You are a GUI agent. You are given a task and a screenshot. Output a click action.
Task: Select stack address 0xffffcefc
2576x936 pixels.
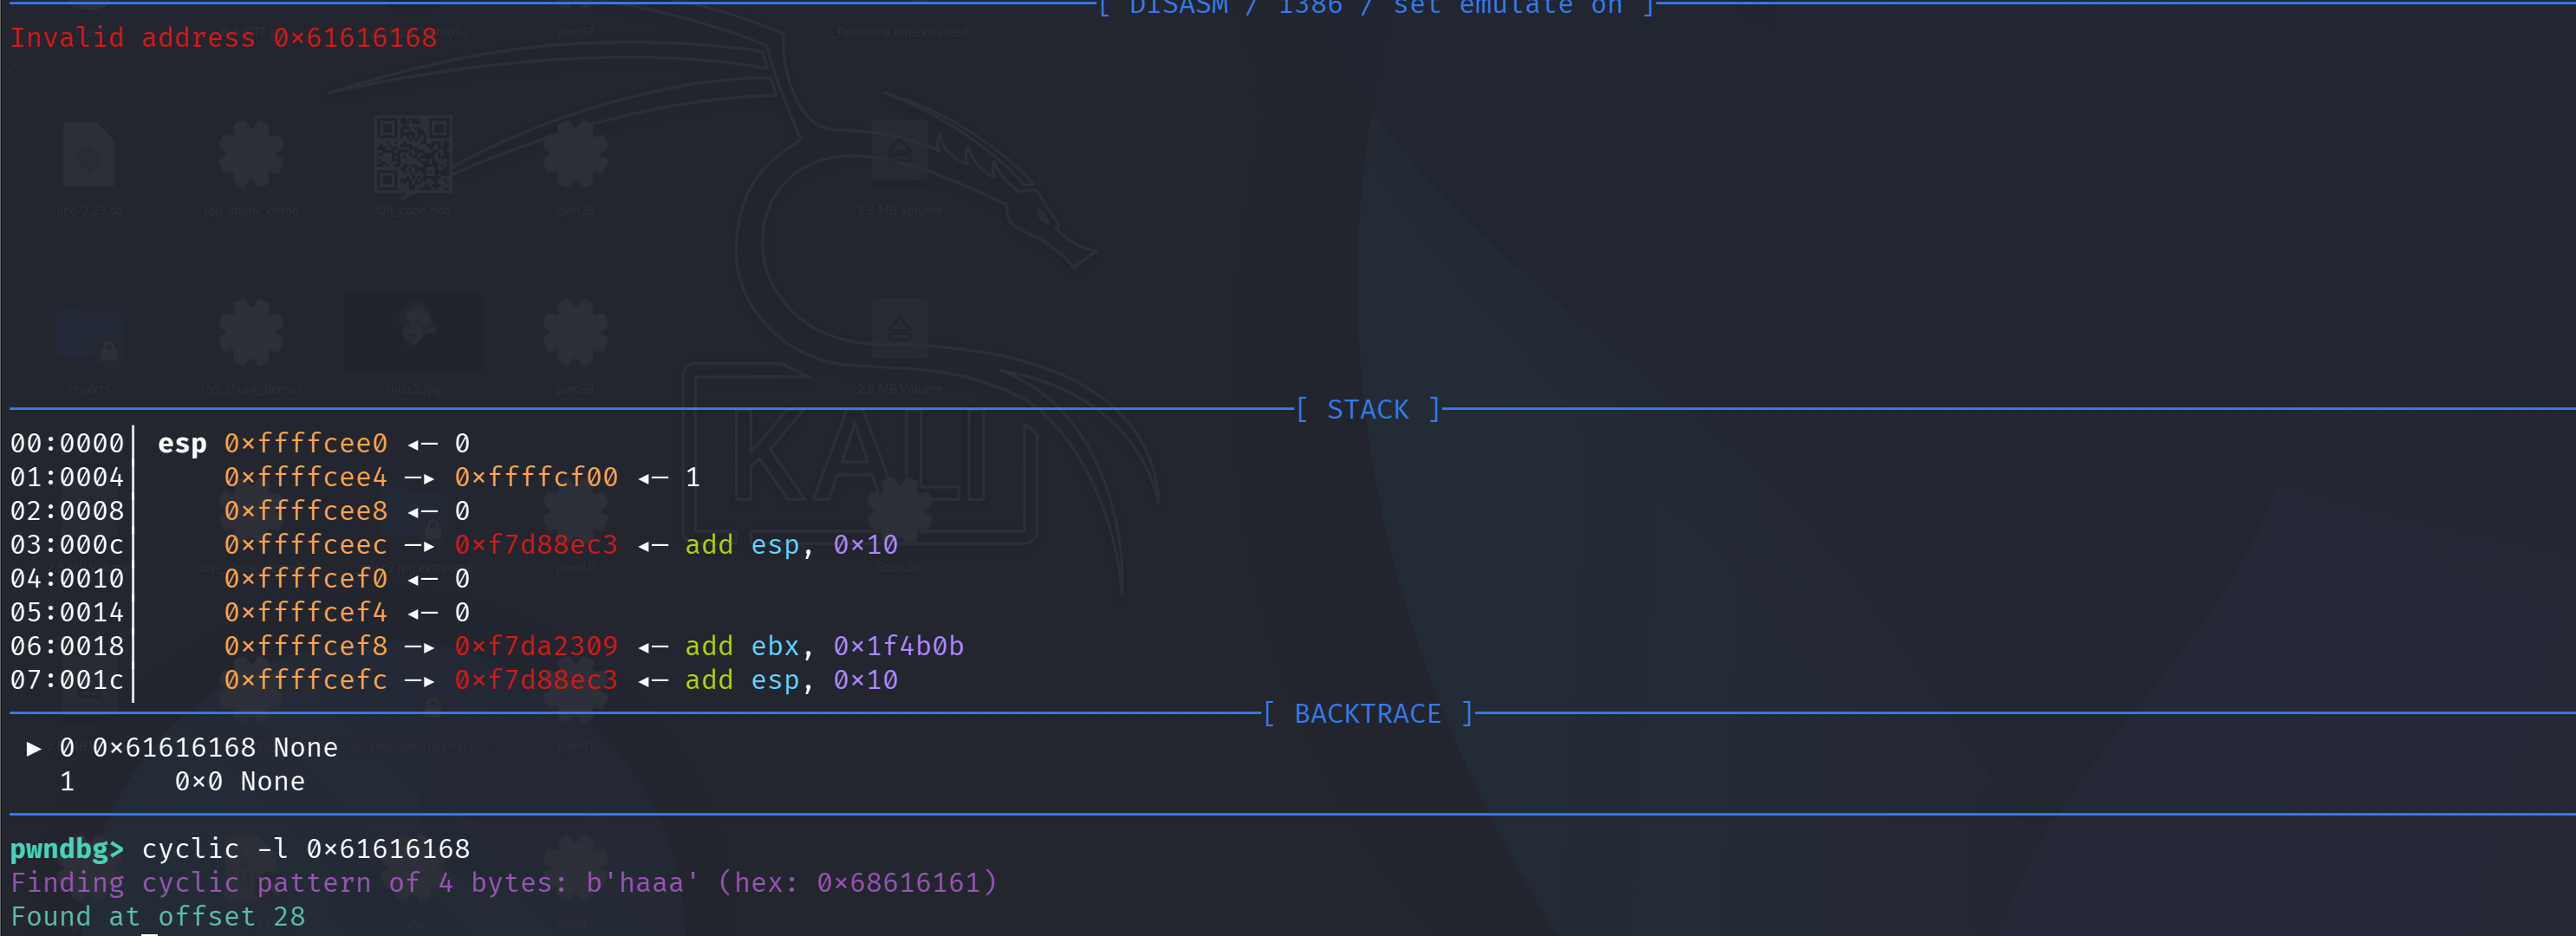(306, 680)
